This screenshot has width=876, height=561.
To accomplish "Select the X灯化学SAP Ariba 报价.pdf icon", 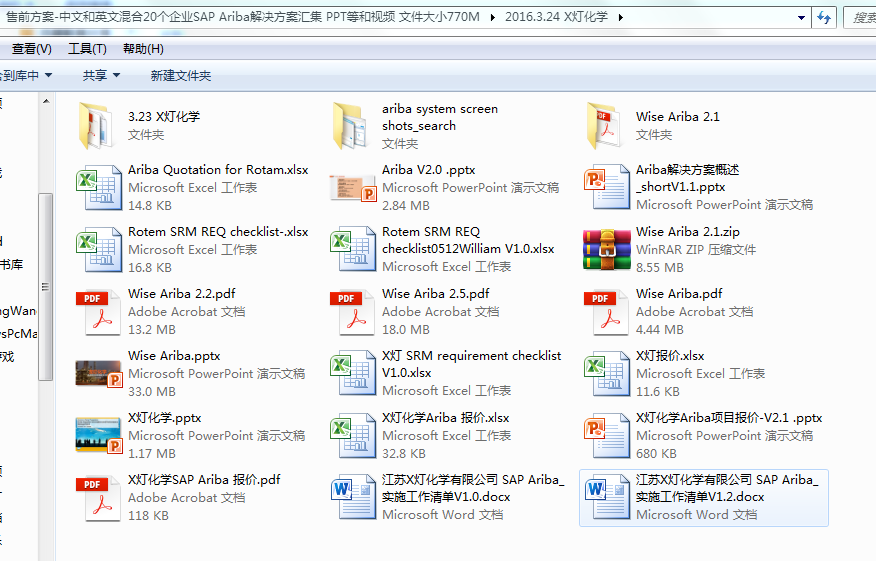I will (x=98, y=497).
